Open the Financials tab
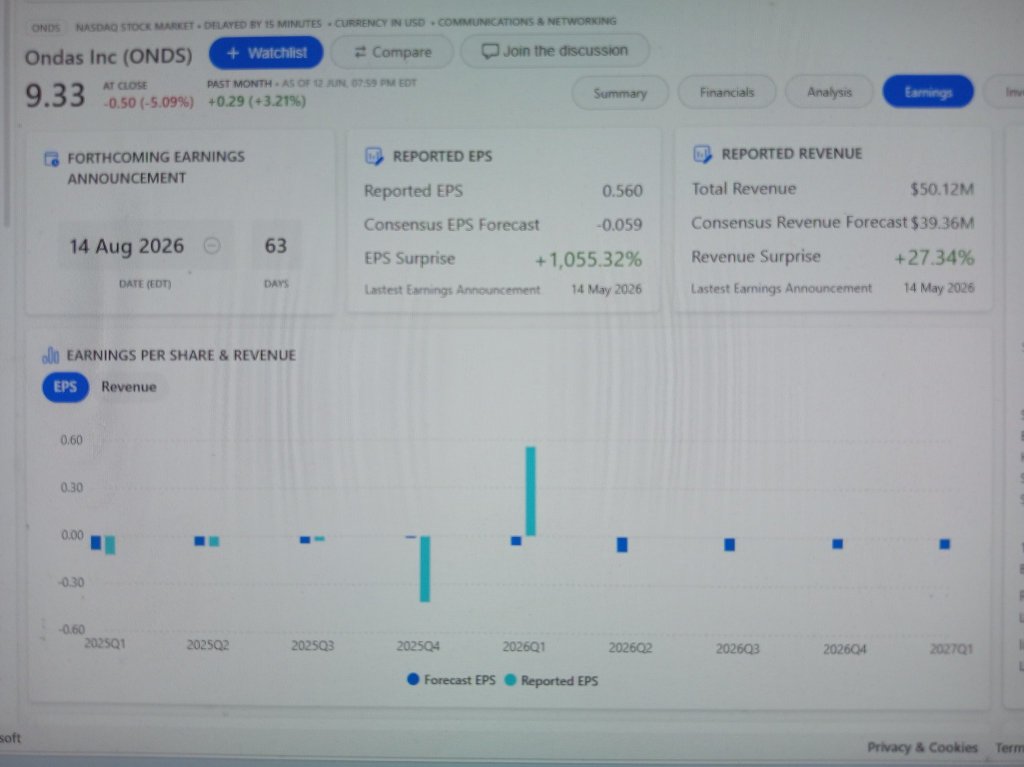The height and width of the screenshot is (767, 1024). click(727, 93)
